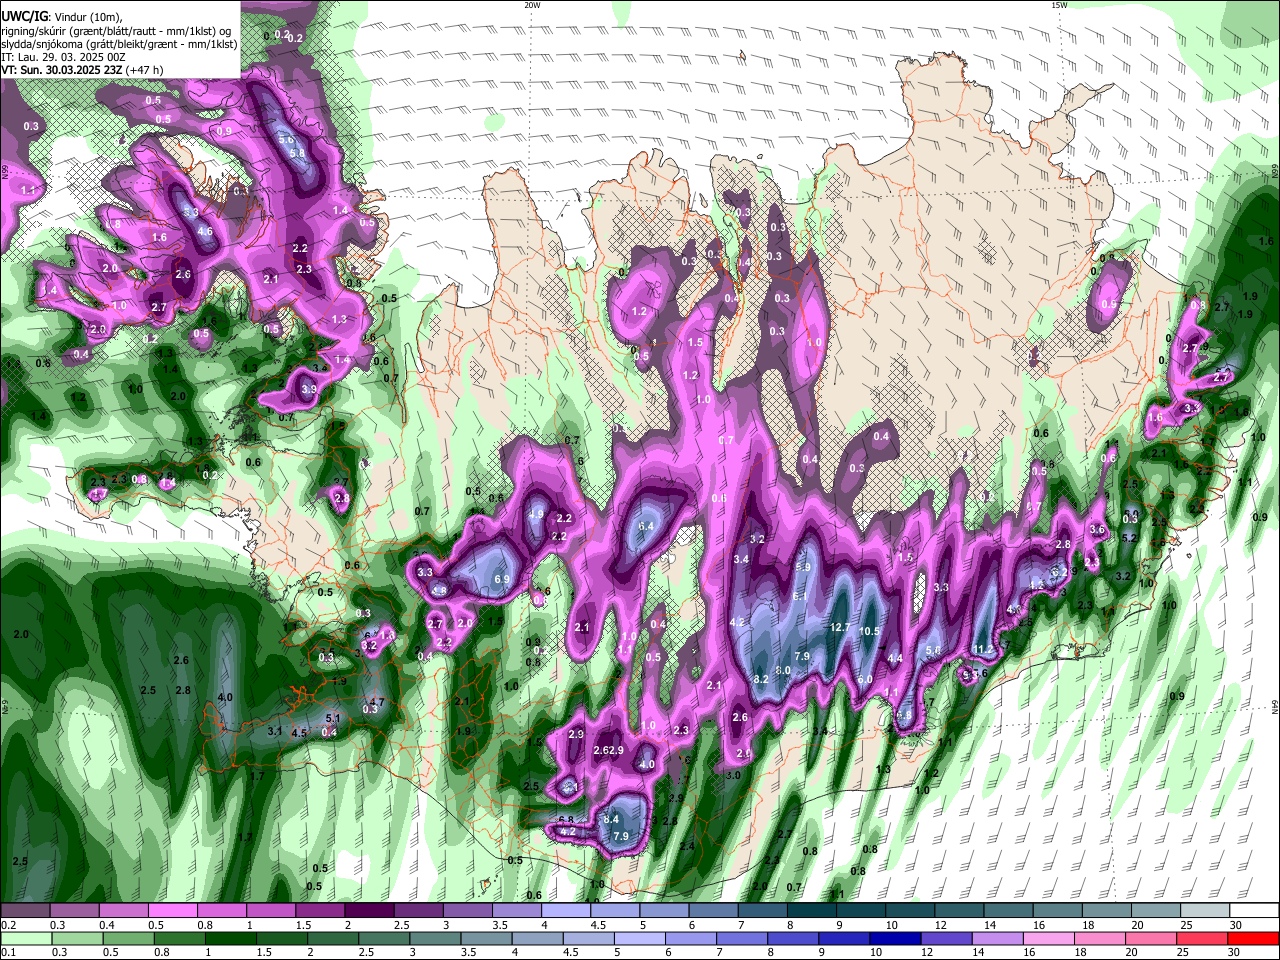
Task: Click the grey-blue 4–4.5 rain legend swatch
Action: (x=537, y=938)
